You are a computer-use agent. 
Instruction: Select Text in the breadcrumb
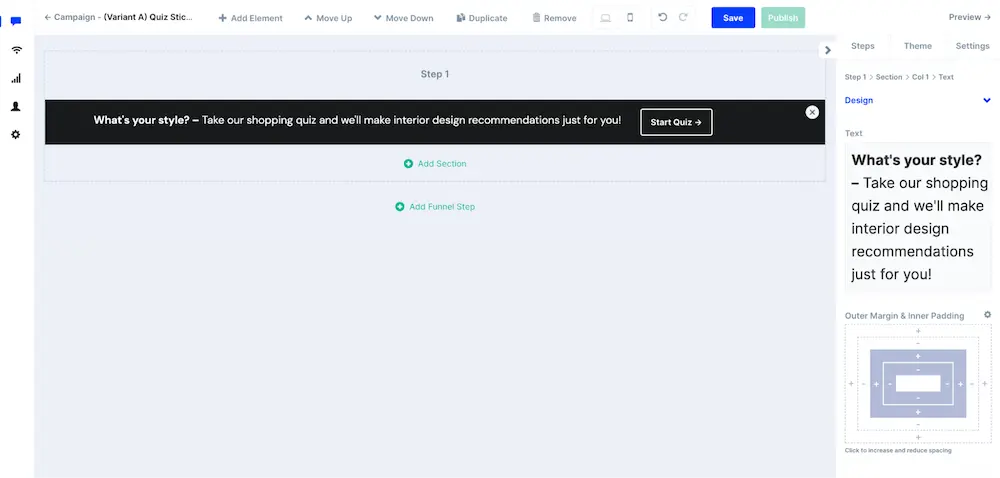tap(946, 77)
